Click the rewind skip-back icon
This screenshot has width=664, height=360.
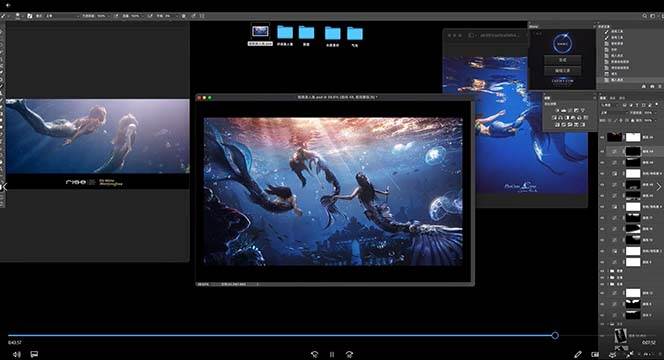tap(314, 354)
